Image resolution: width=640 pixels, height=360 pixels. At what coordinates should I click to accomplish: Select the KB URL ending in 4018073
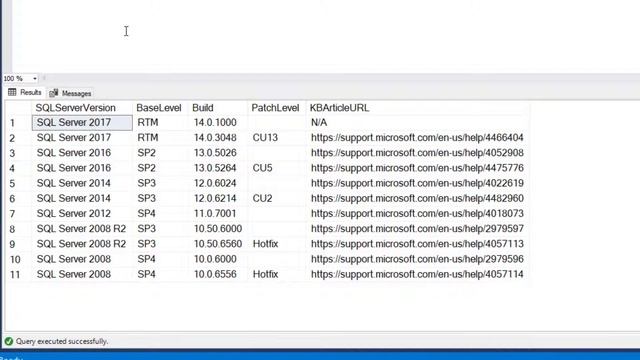[x=418, y=213]
